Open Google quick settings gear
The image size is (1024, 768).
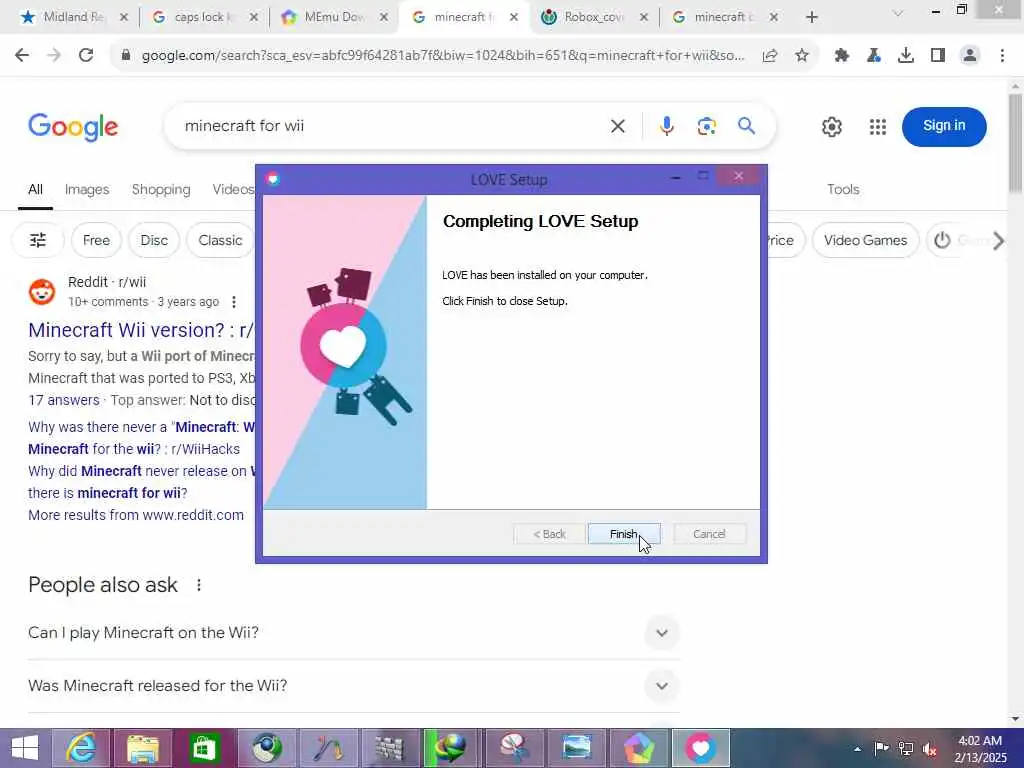[x=831, y=127]
